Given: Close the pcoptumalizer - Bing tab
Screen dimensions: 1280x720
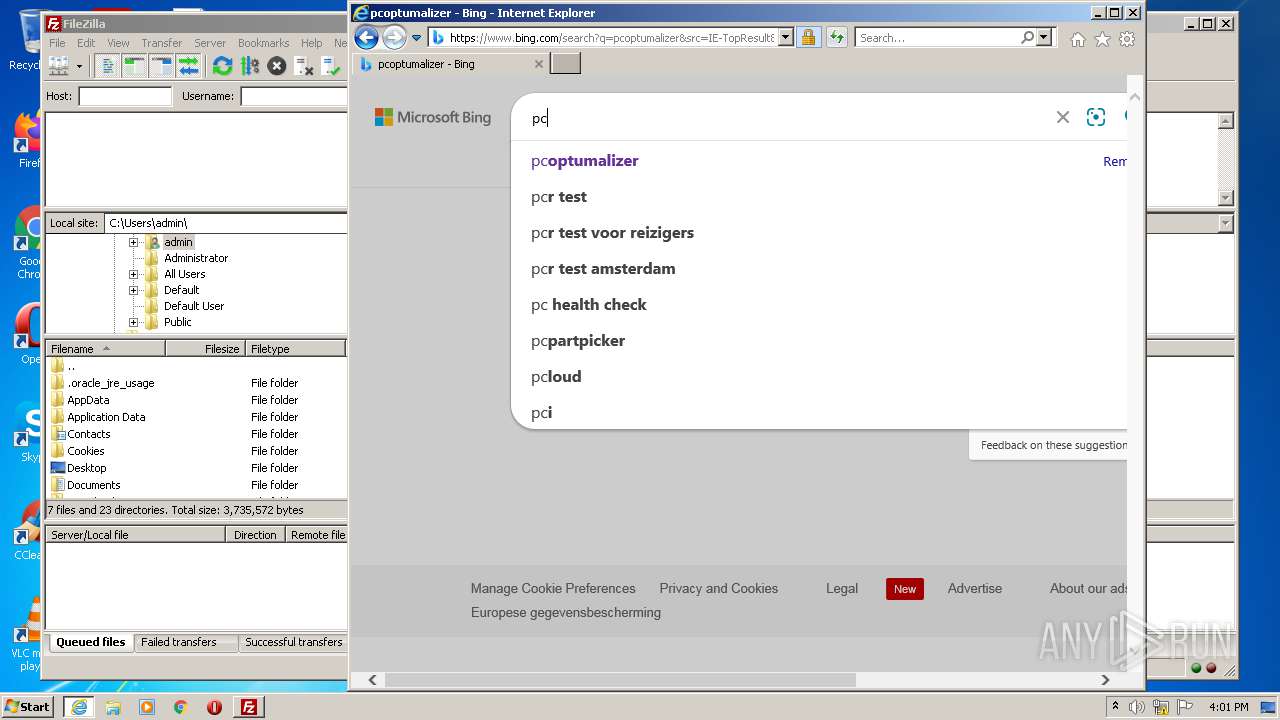Looking at the screenshot, I should point(539,64).
